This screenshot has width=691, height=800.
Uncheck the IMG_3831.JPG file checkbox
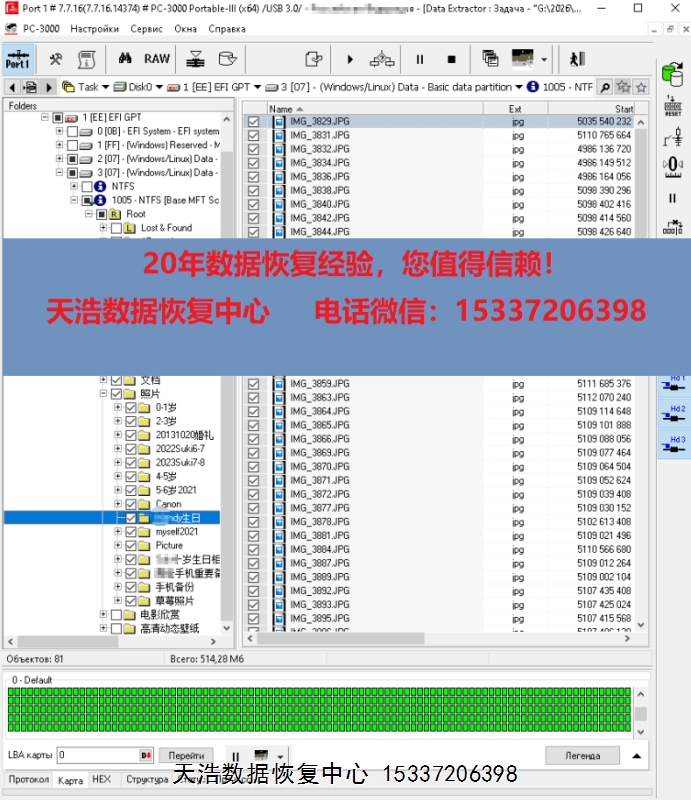(x=253, y=135)
